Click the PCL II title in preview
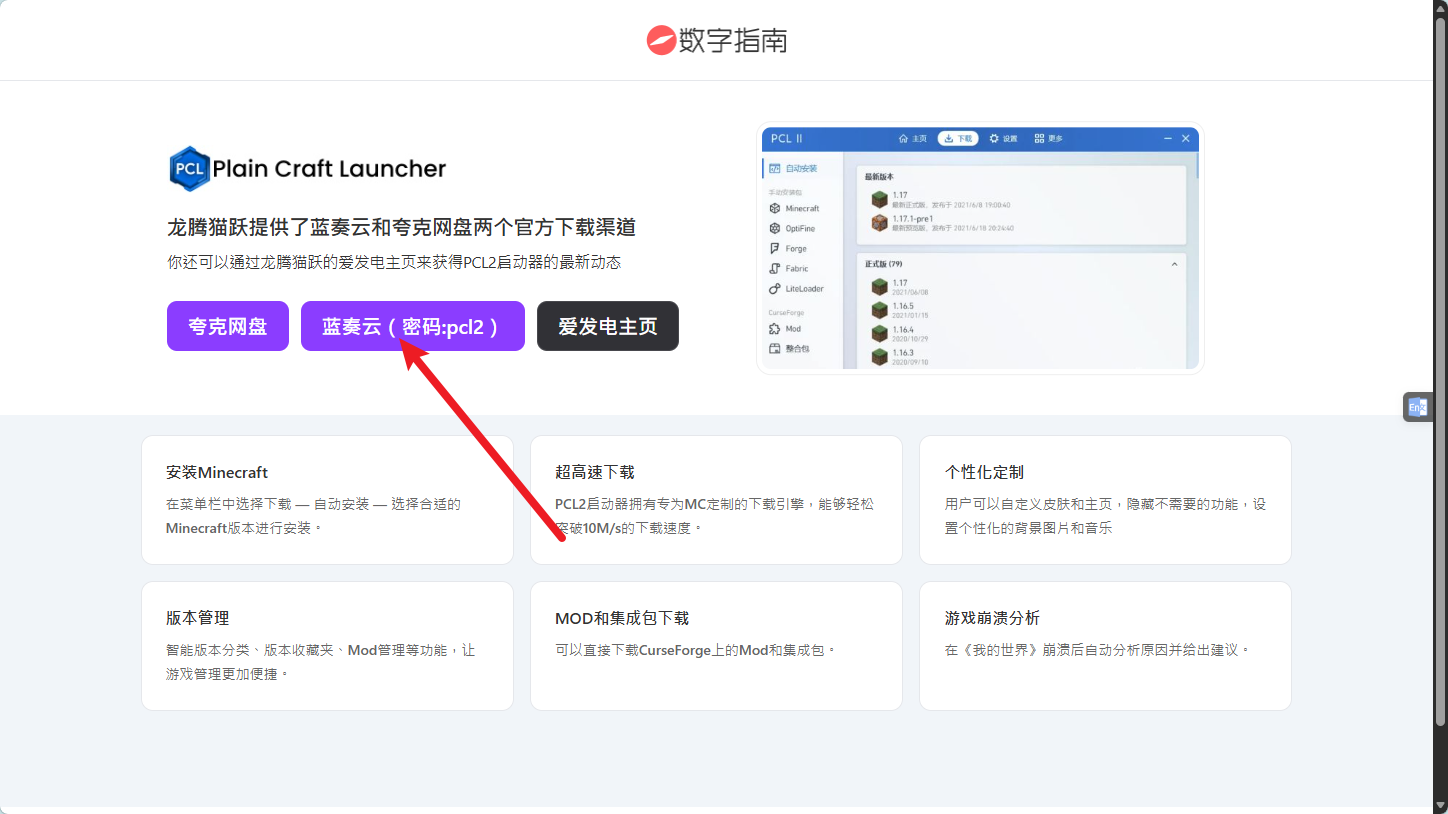 point(786,138)
